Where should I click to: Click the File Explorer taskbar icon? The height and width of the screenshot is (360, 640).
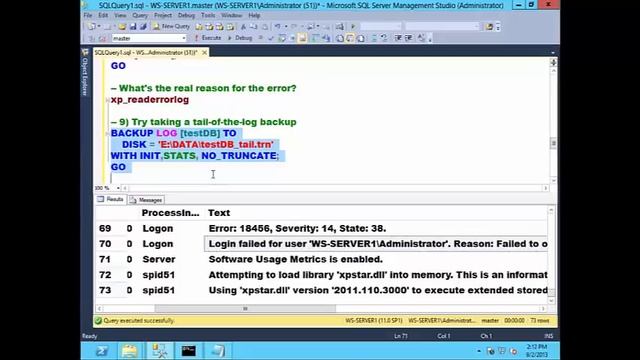tap(130, 351)
